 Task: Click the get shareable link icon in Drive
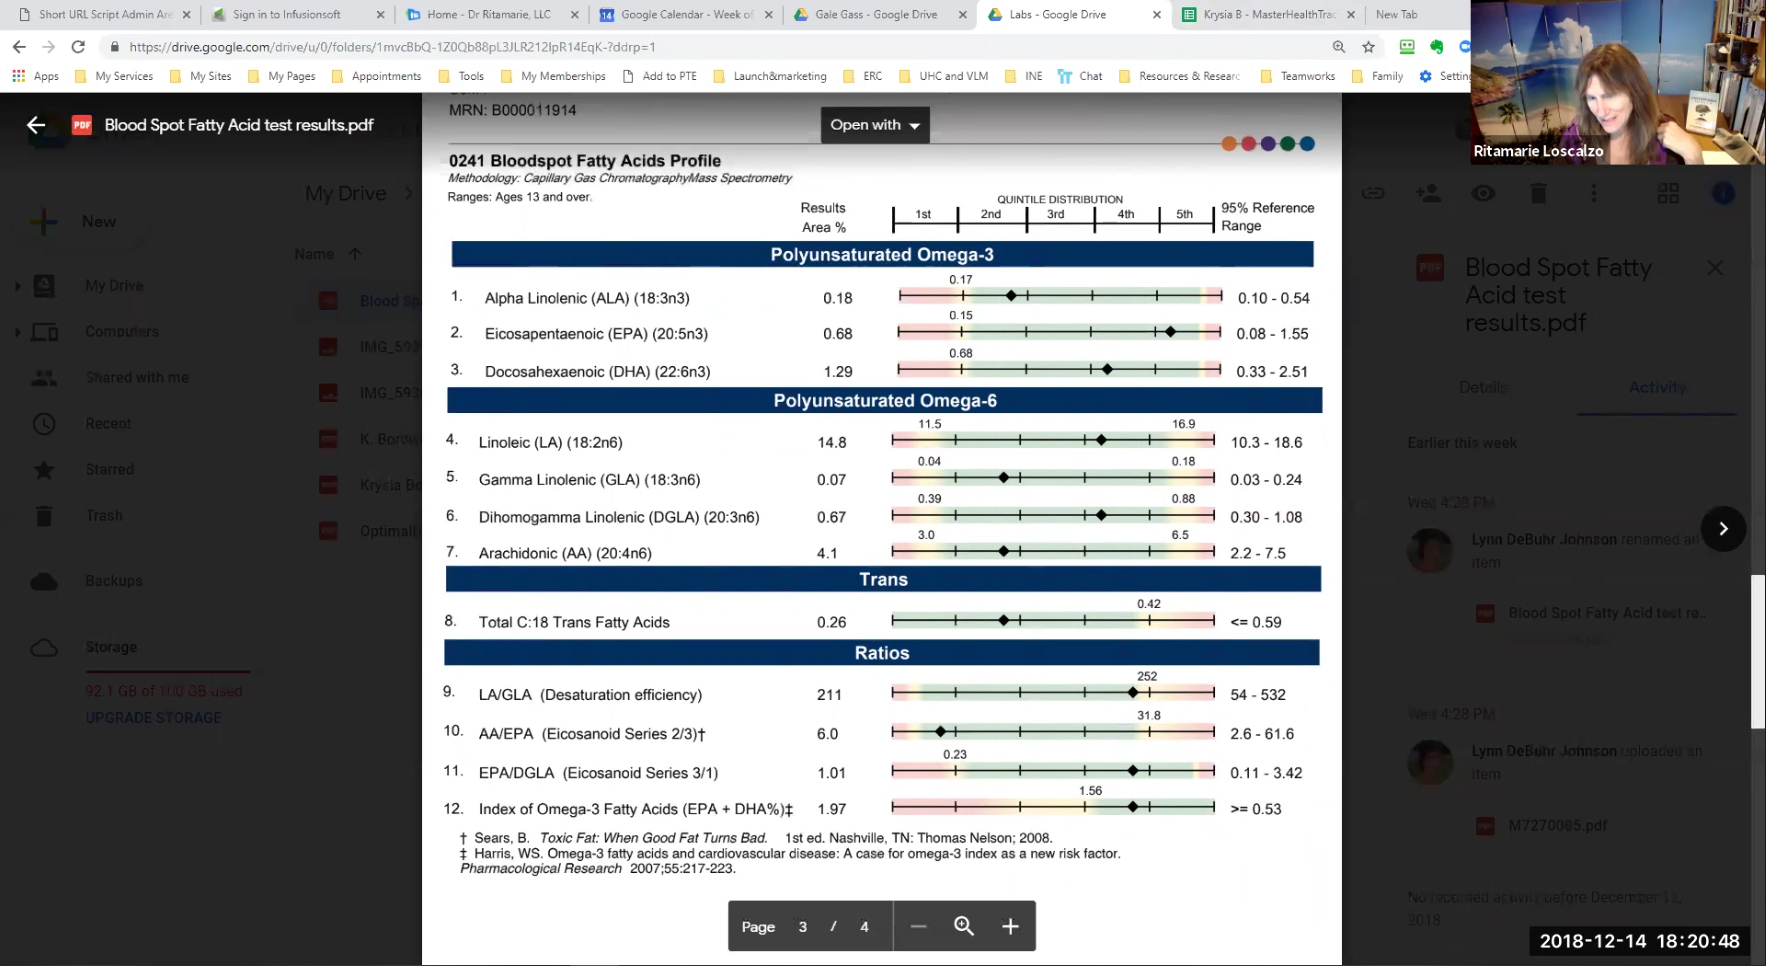pos(1373,193)
